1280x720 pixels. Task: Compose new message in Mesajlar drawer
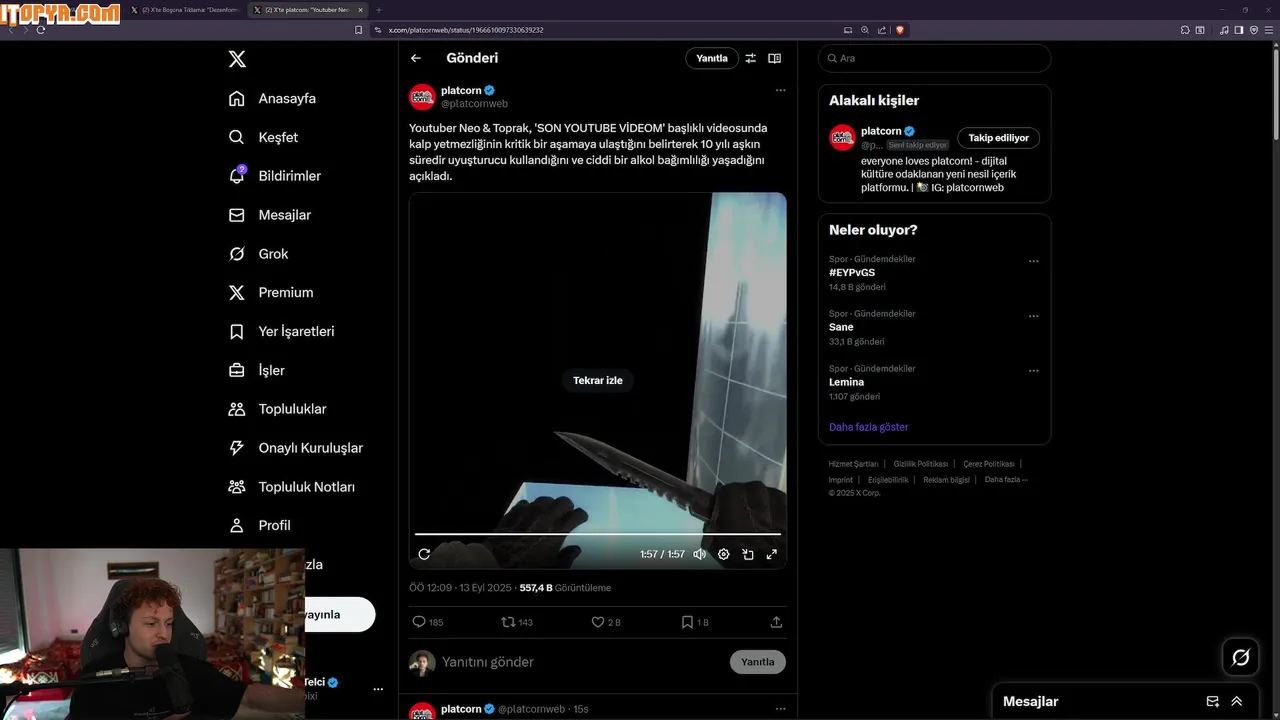[x=1213, y=701]
